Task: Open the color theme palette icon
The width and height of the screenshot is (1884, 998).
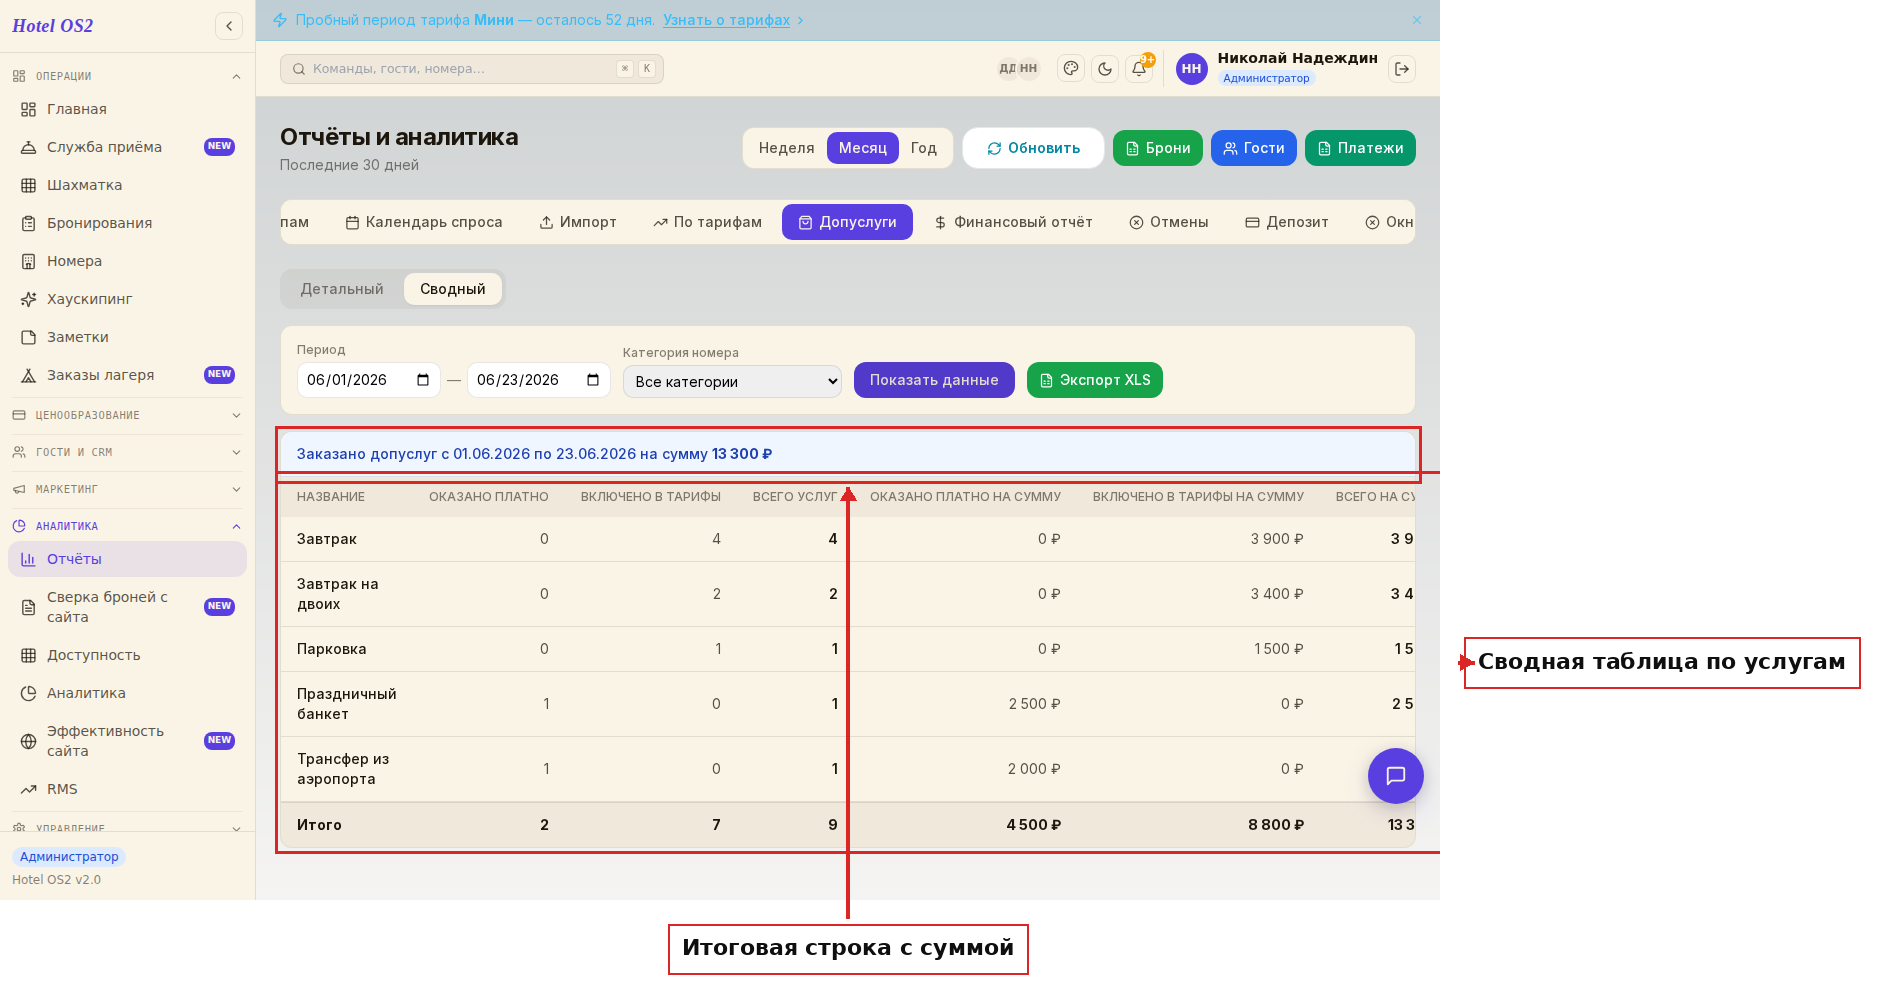Action: click(1071, 69)
